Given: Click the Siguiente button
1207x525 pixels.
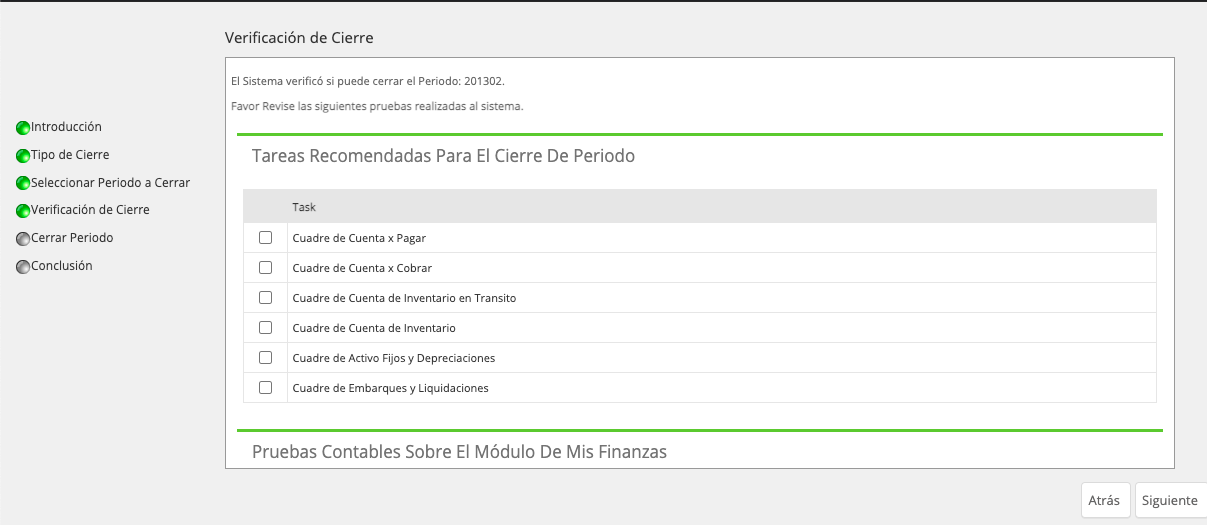Looking at the screenshot, I should 1169,500.
